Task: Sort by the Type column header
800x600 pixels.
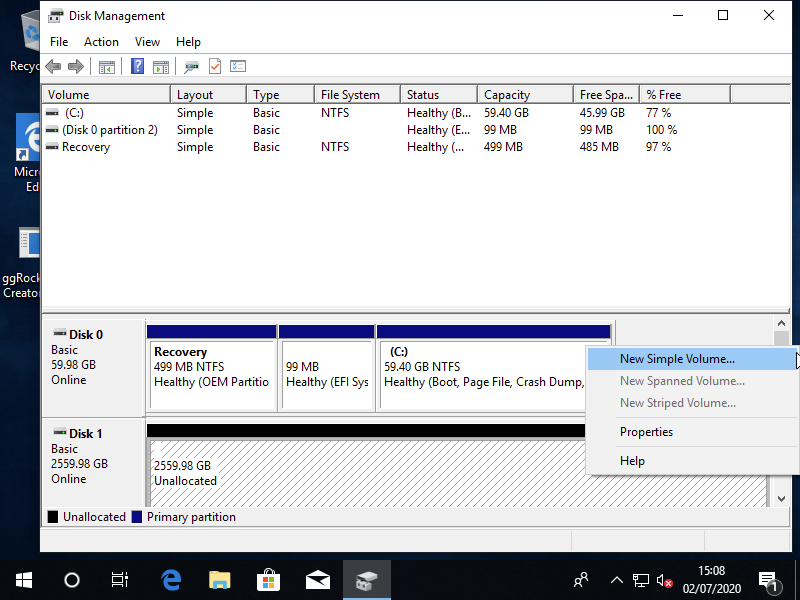Action: (x=280, y=95)
